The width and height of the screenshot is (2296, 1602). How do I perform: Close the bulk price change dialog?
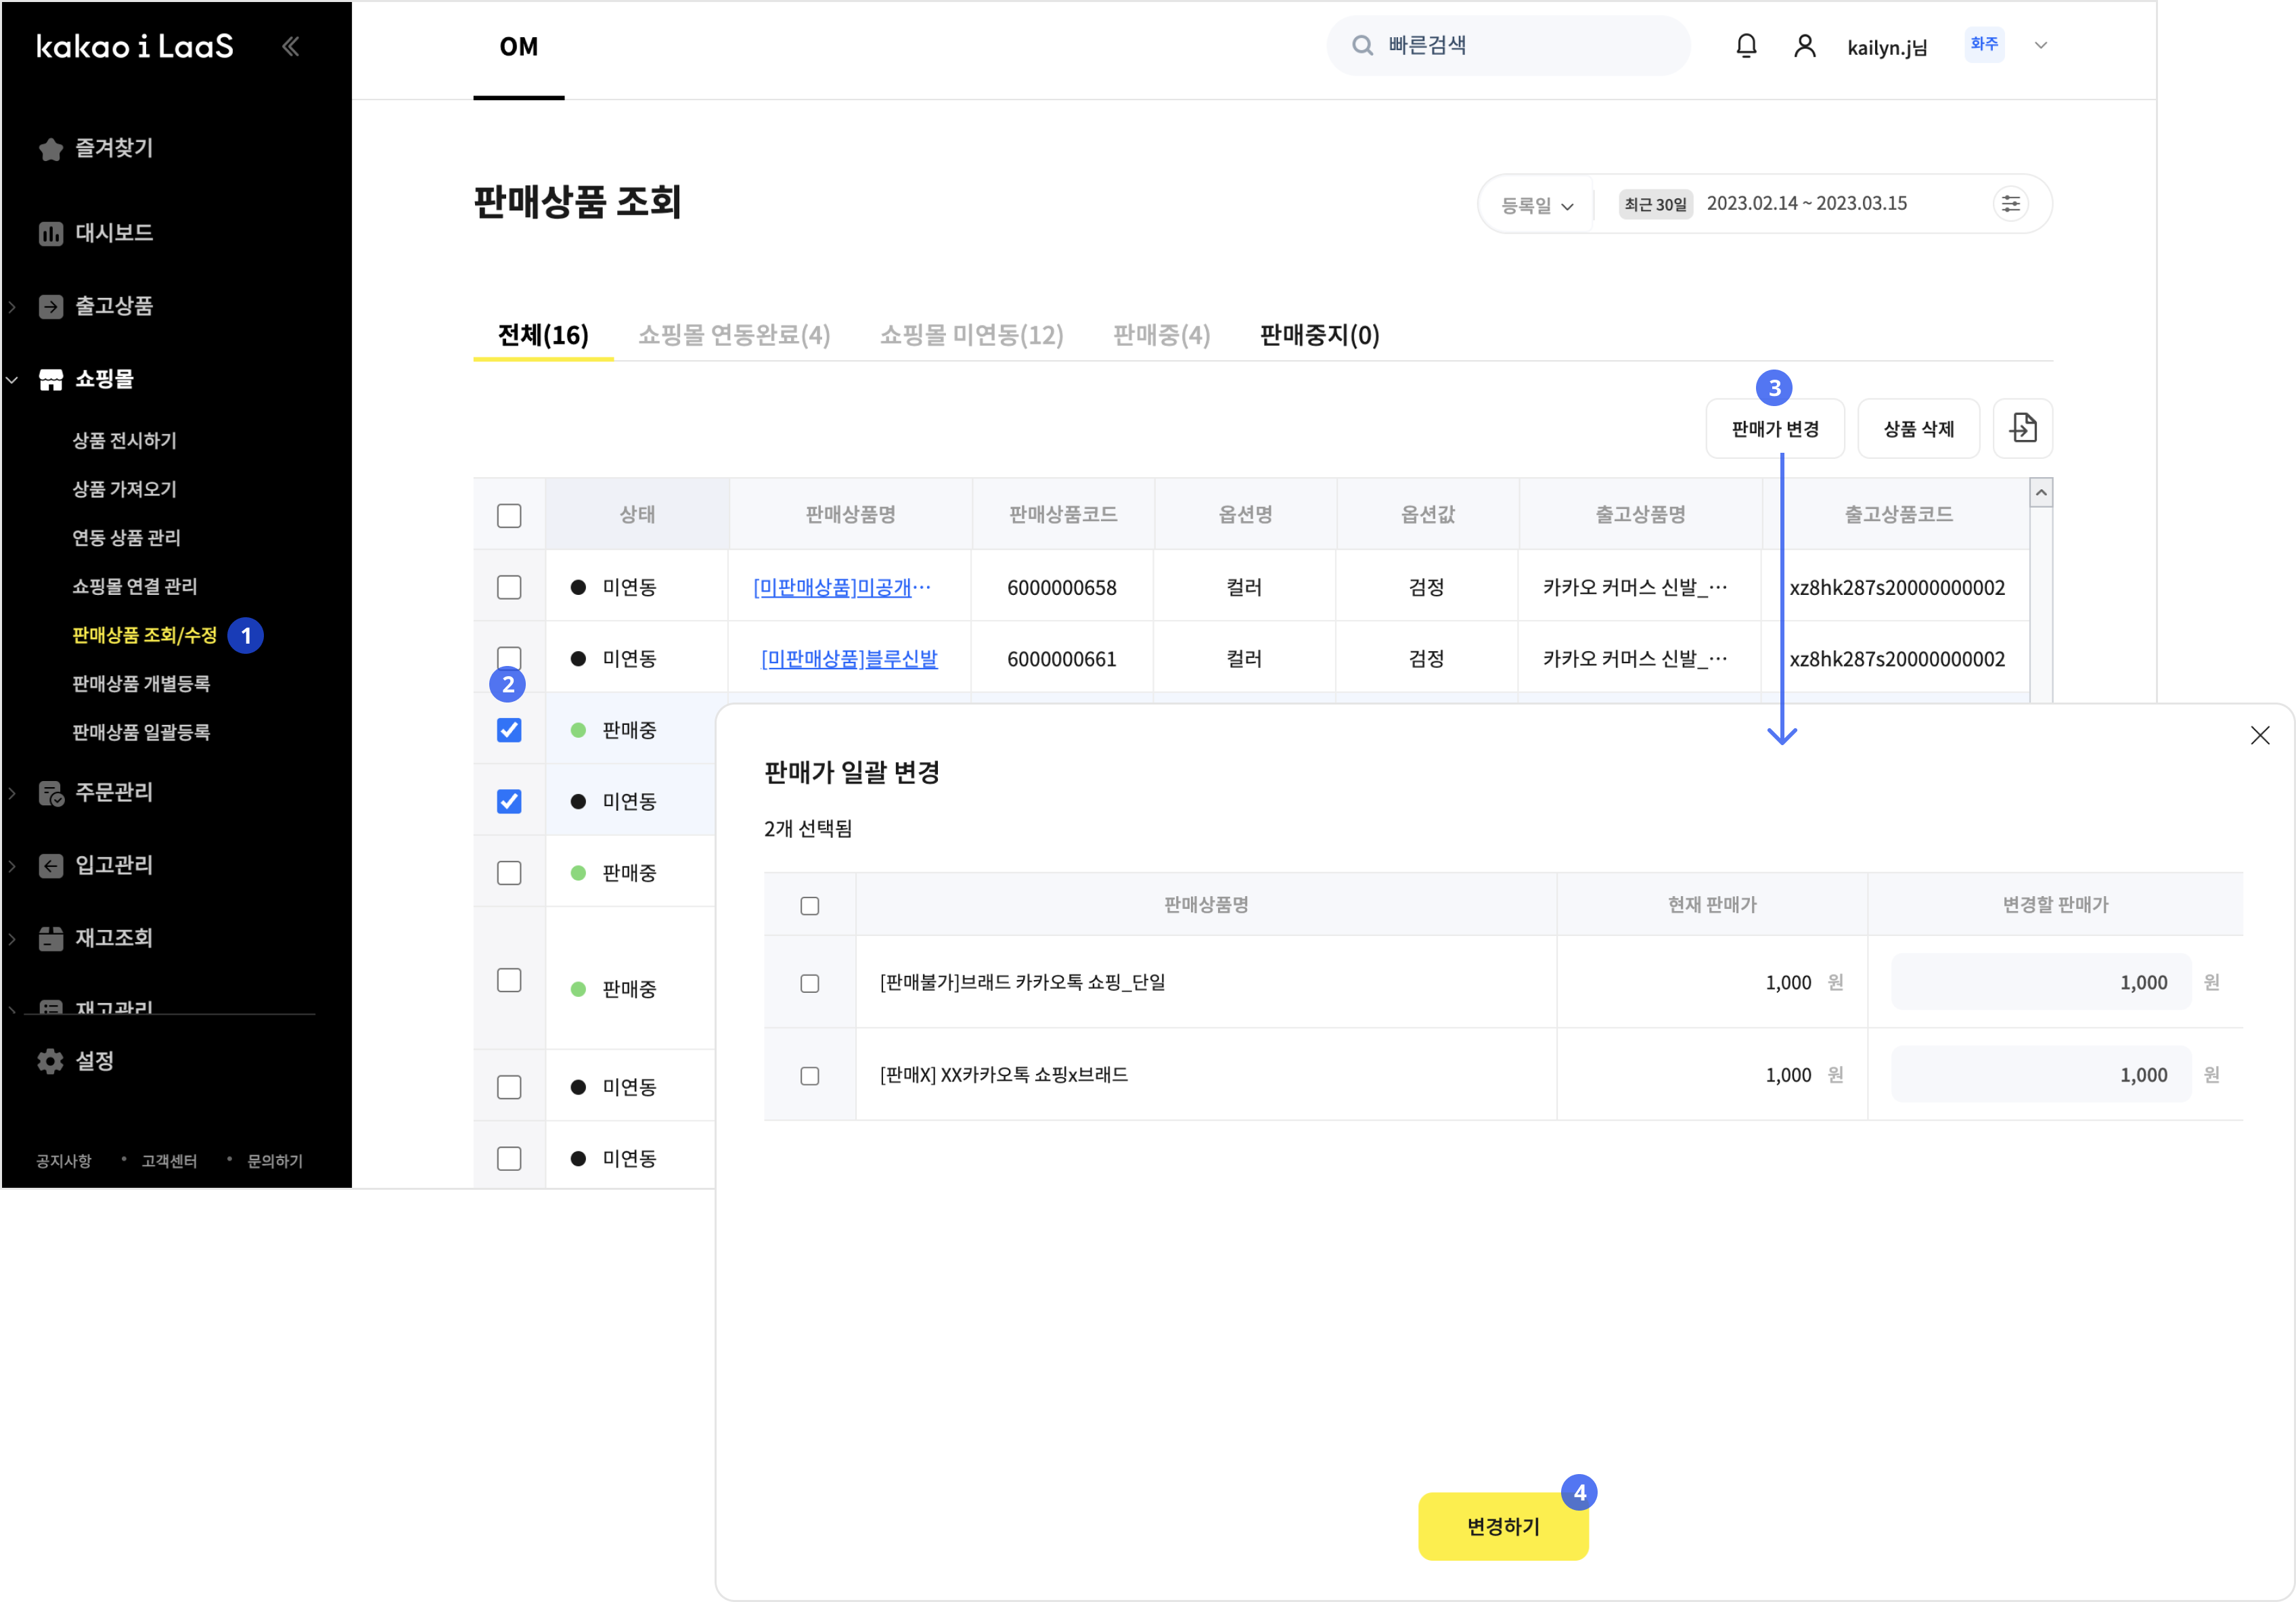pyautogui.click(x=2259, y=736)
